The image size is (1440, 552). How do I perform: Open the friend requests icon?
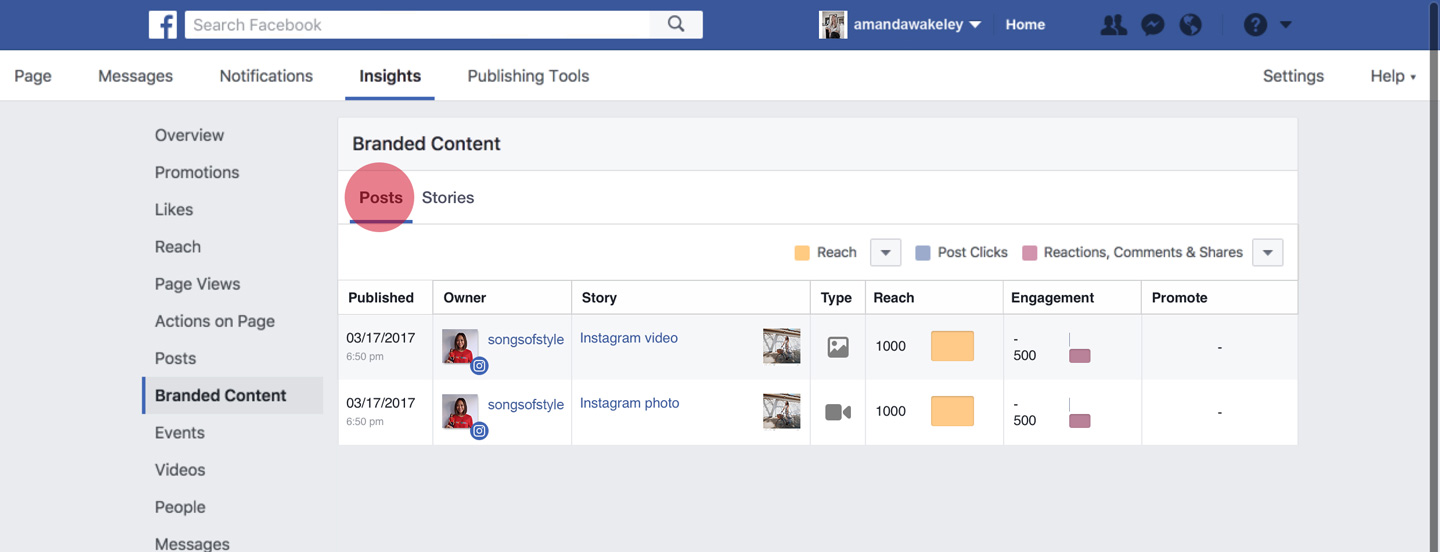pos(1113,25)
